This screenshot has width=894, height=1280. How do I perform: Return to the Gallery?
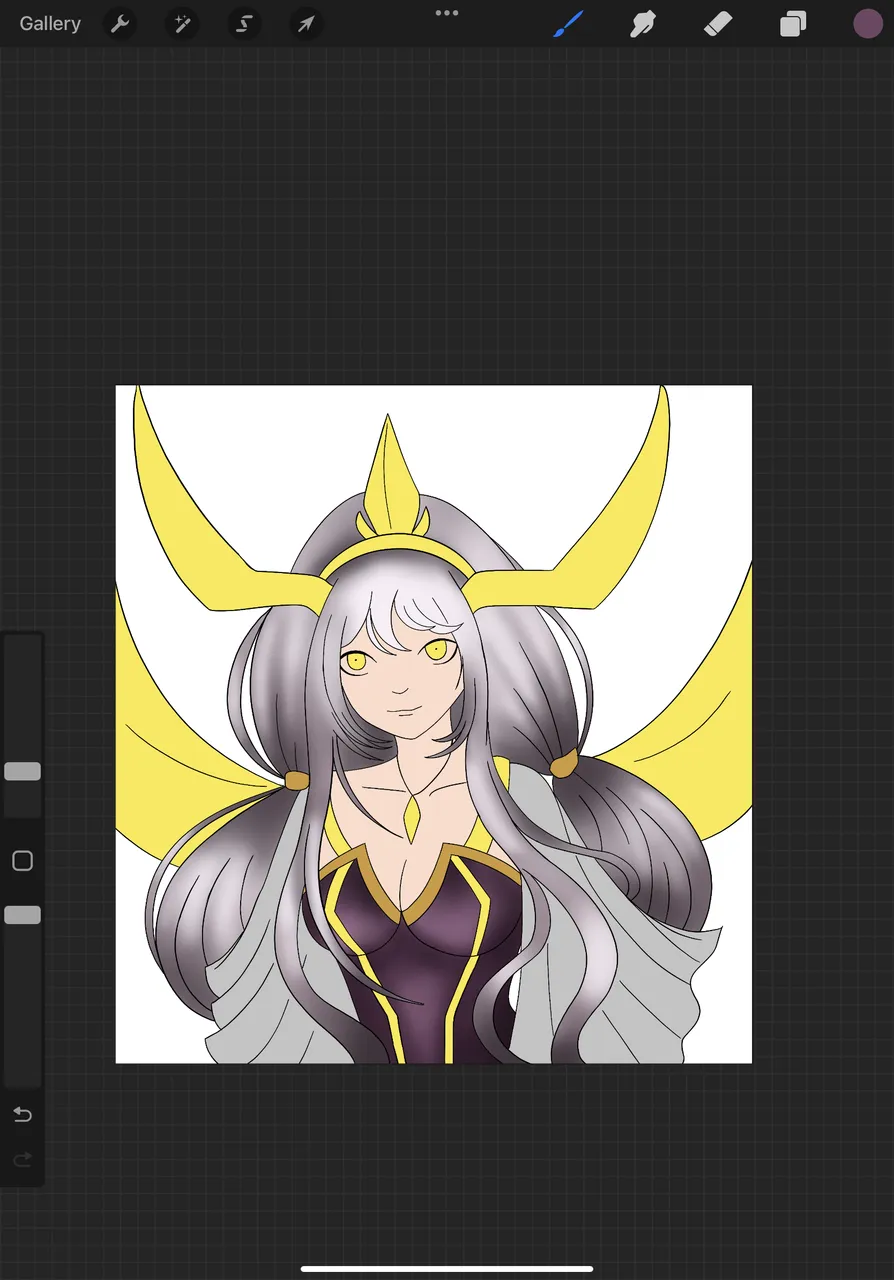50,24
